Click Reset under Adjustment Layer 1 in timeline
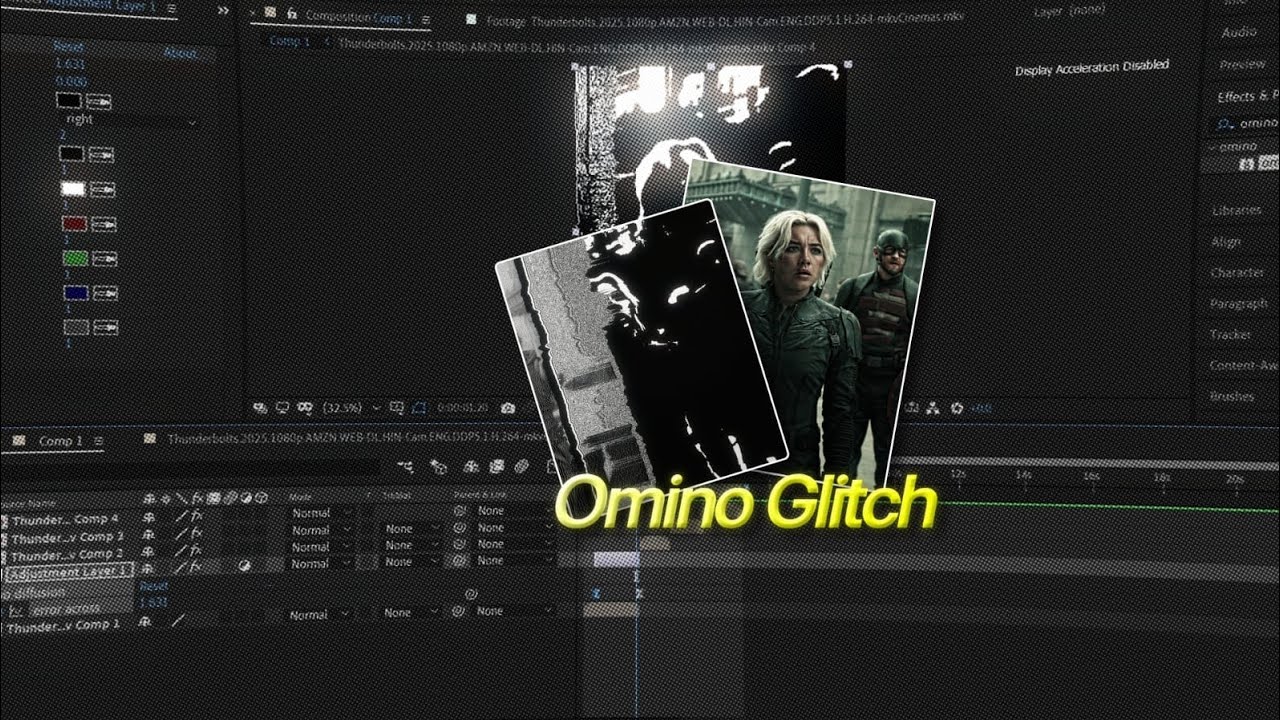This screenshot has width=1280, height=720. coord(152,586)
